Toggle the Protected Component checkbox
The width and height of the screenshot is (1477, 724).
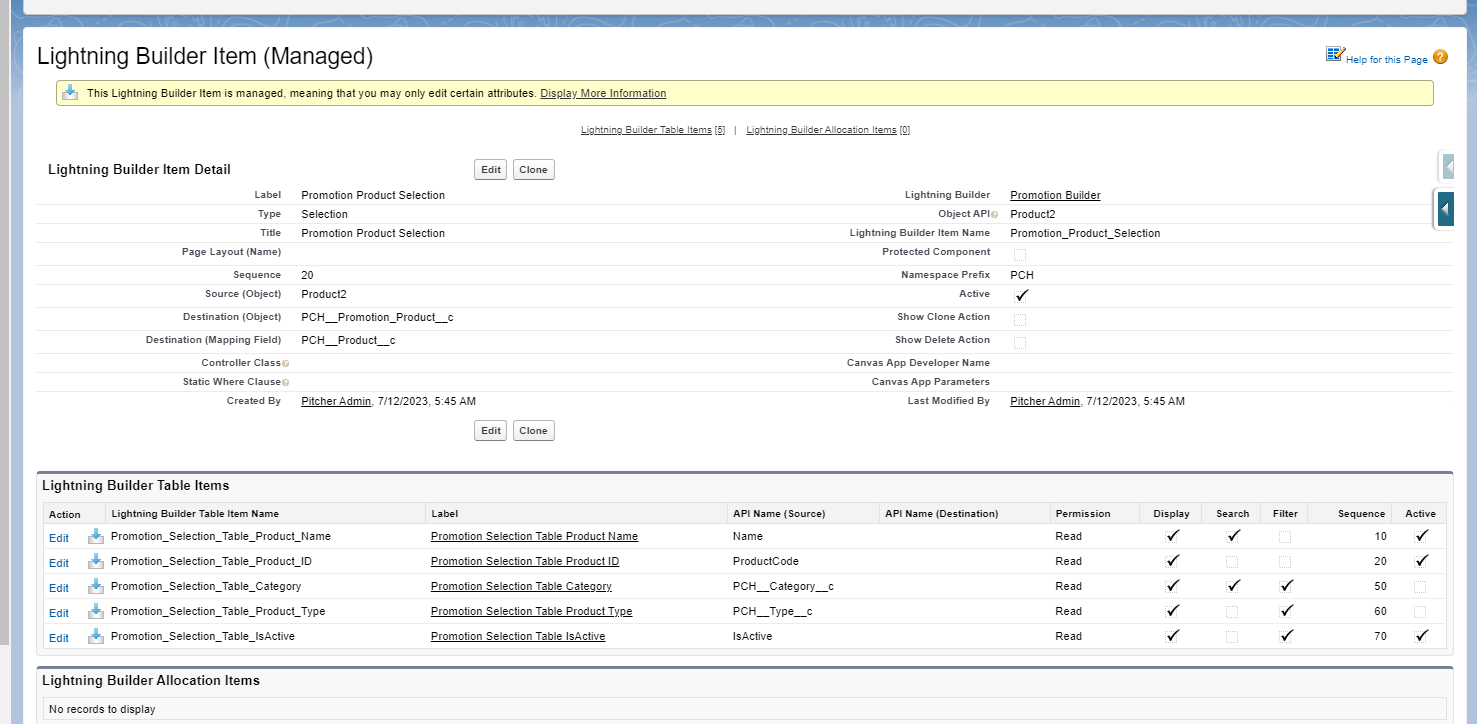(1020, 254)
